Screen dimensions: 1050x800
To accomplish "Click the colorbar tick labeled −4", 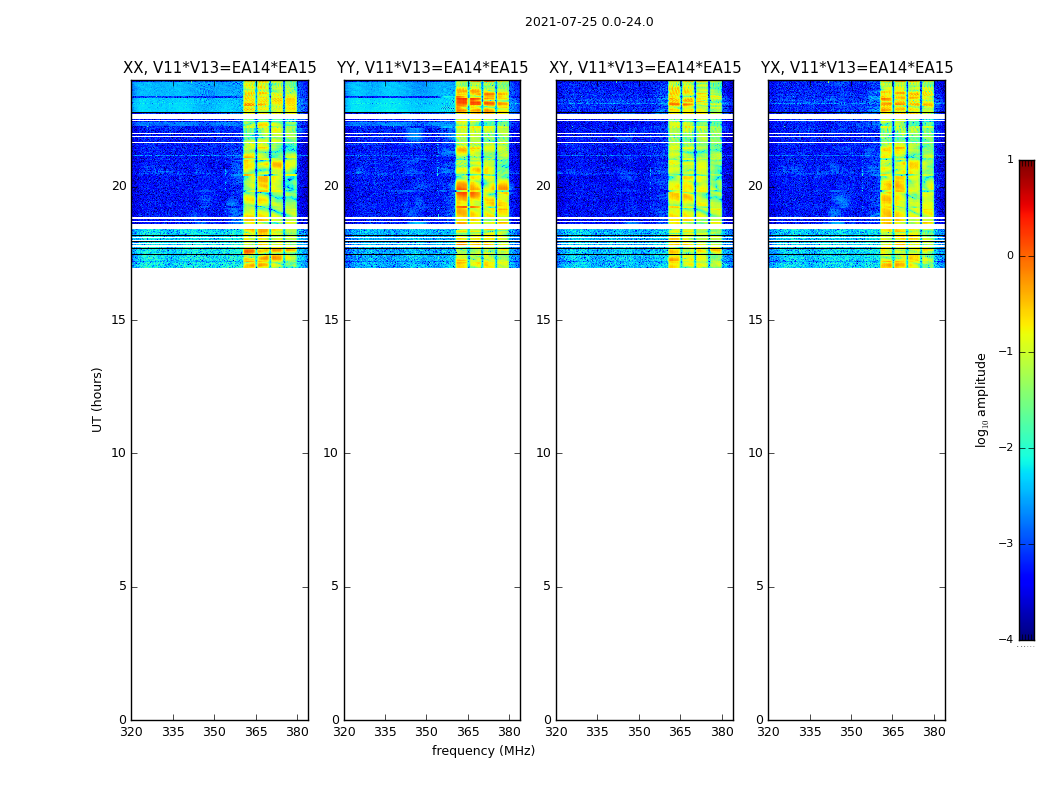I will click(x=1006, y=639).
